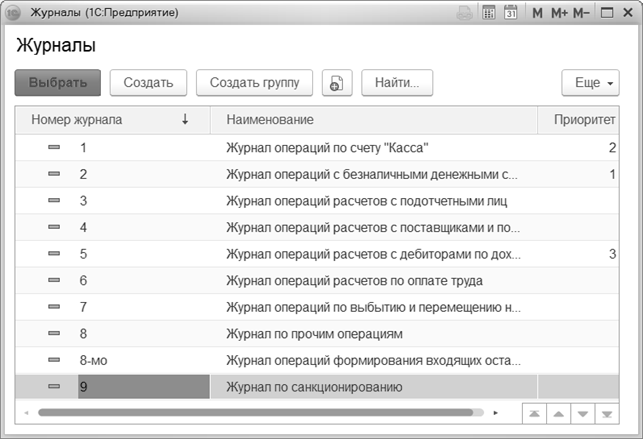Click the M+ memory add button

[x=559, y=14]
